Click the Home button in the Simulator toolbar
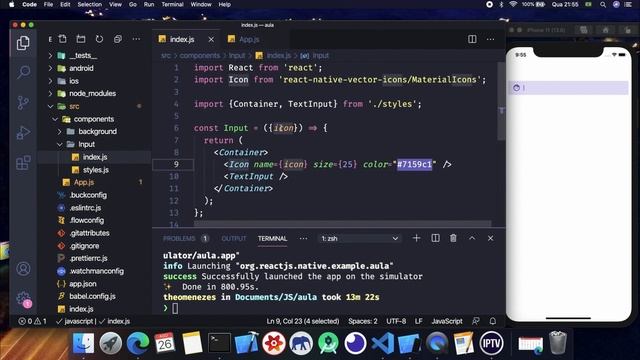The width and height of the screenshot is (640, 360). pos(605,30)
